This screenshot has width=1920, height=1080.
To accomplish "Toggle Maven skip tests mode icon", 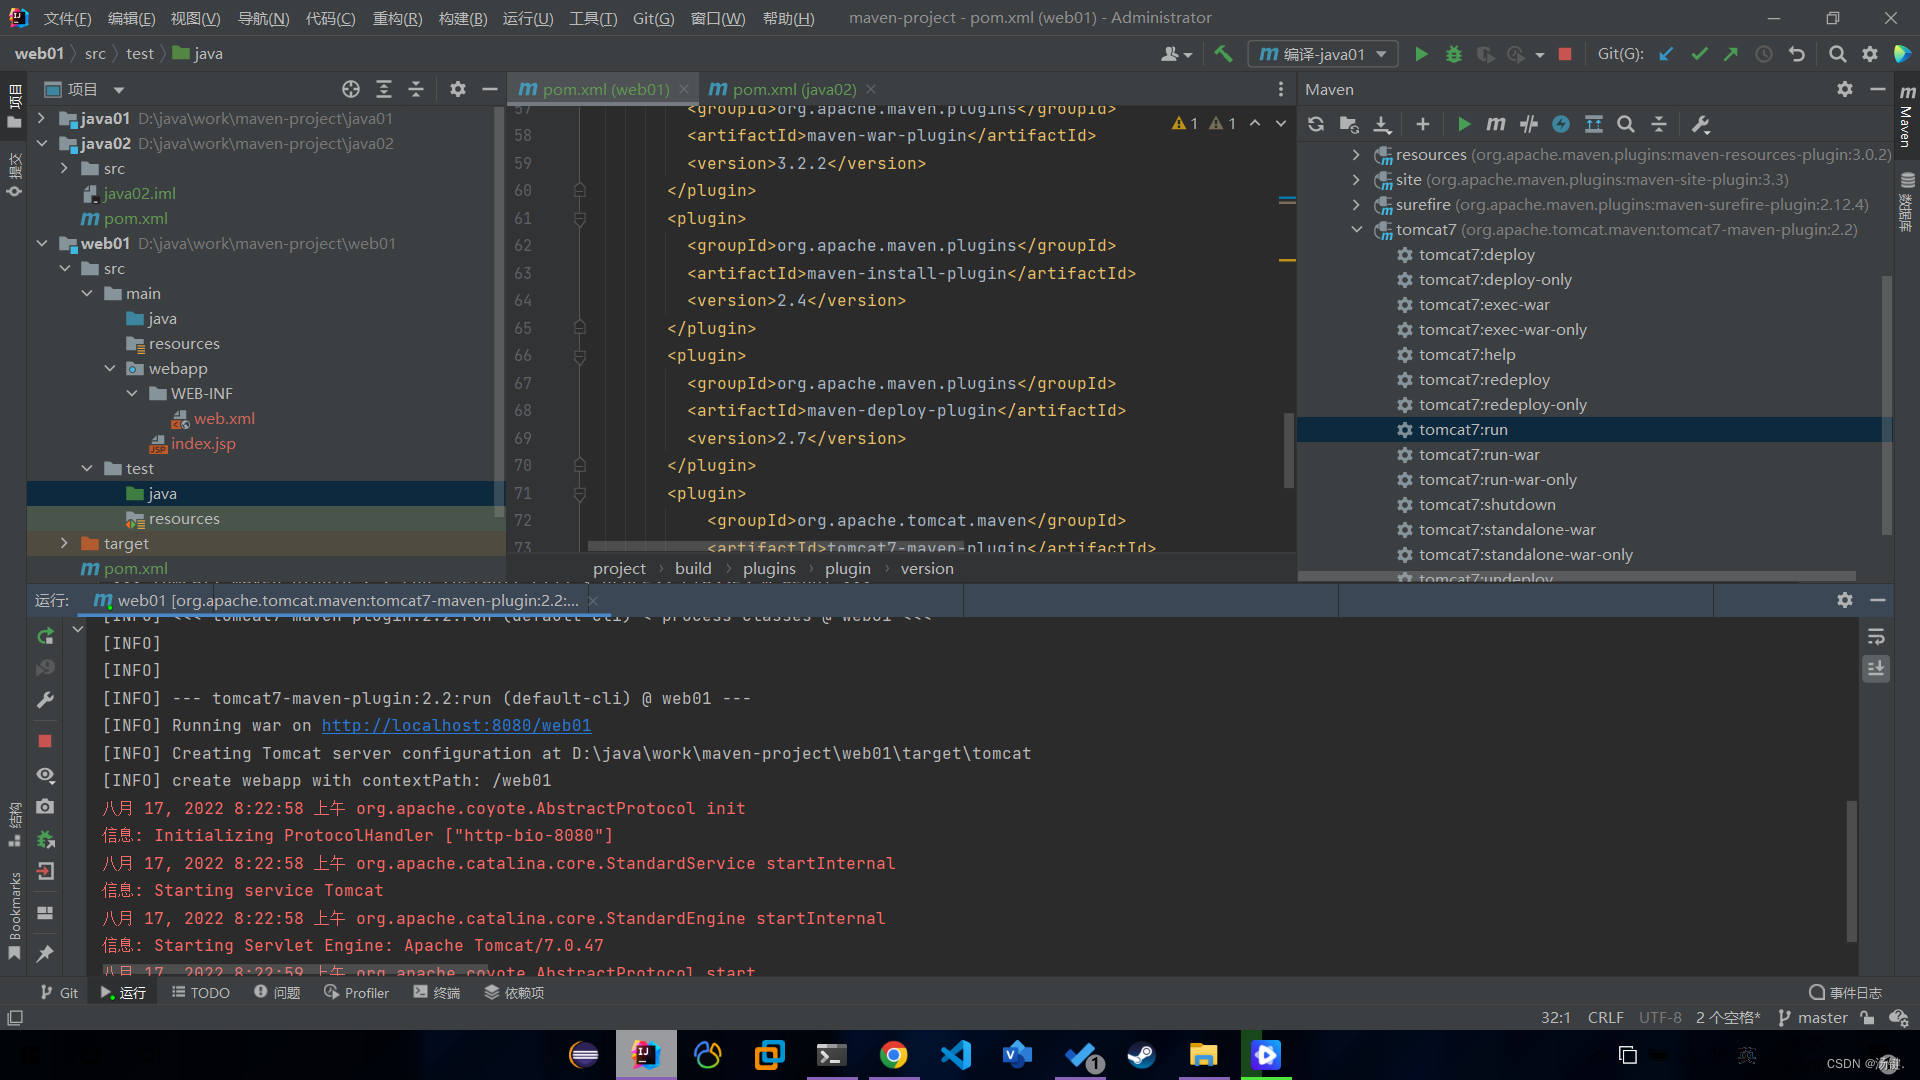I will click(1561, 124).
